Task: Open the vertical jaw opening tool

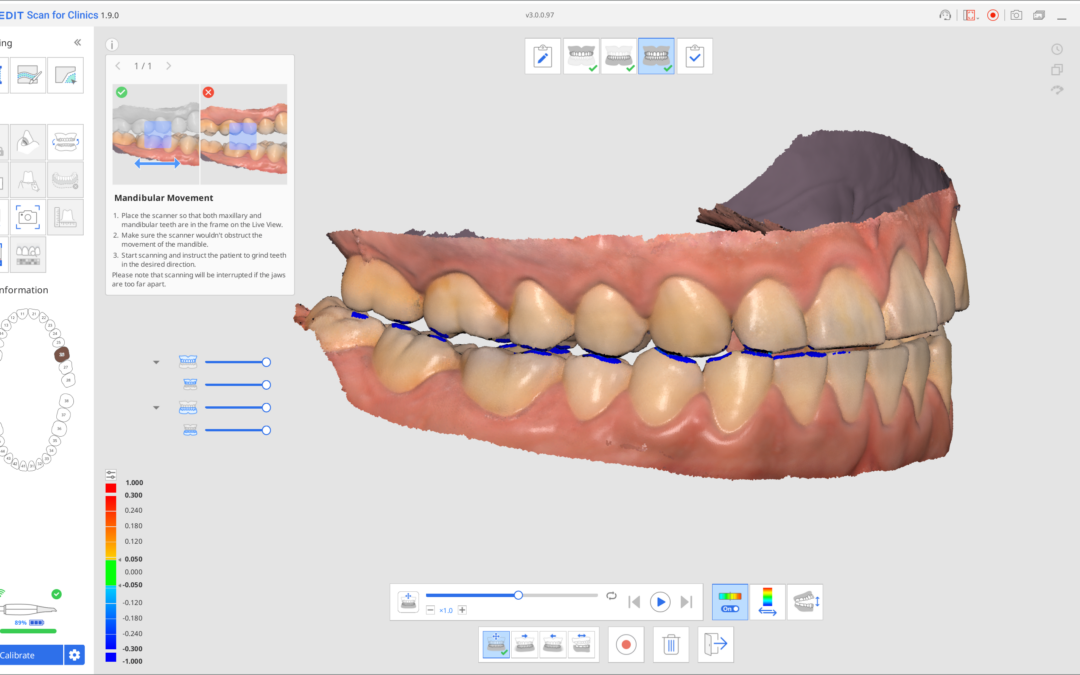Action: click(x=805, y=602)
